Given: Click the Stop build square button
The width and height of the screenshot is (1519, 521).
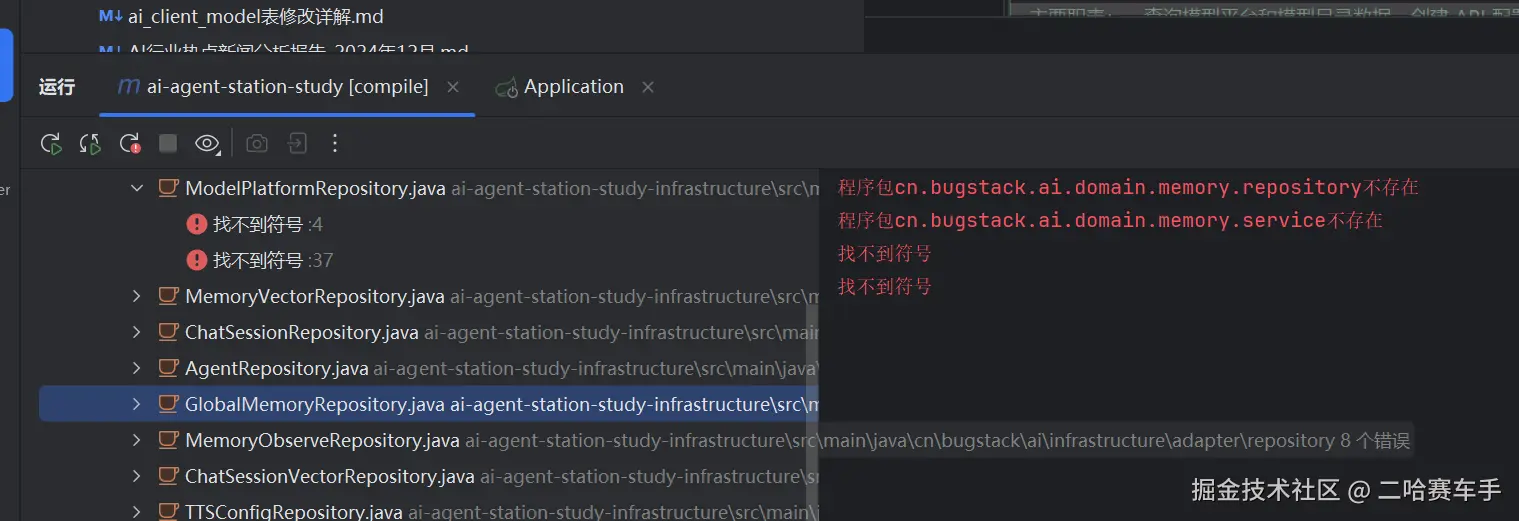Looking at the screenshot, I should tap(168, 144).
